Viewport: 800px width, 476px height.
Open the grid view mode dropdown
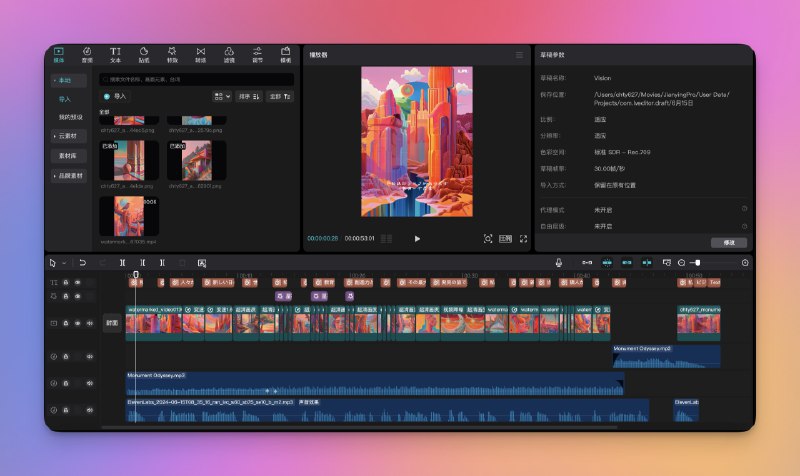coord(222,96)
